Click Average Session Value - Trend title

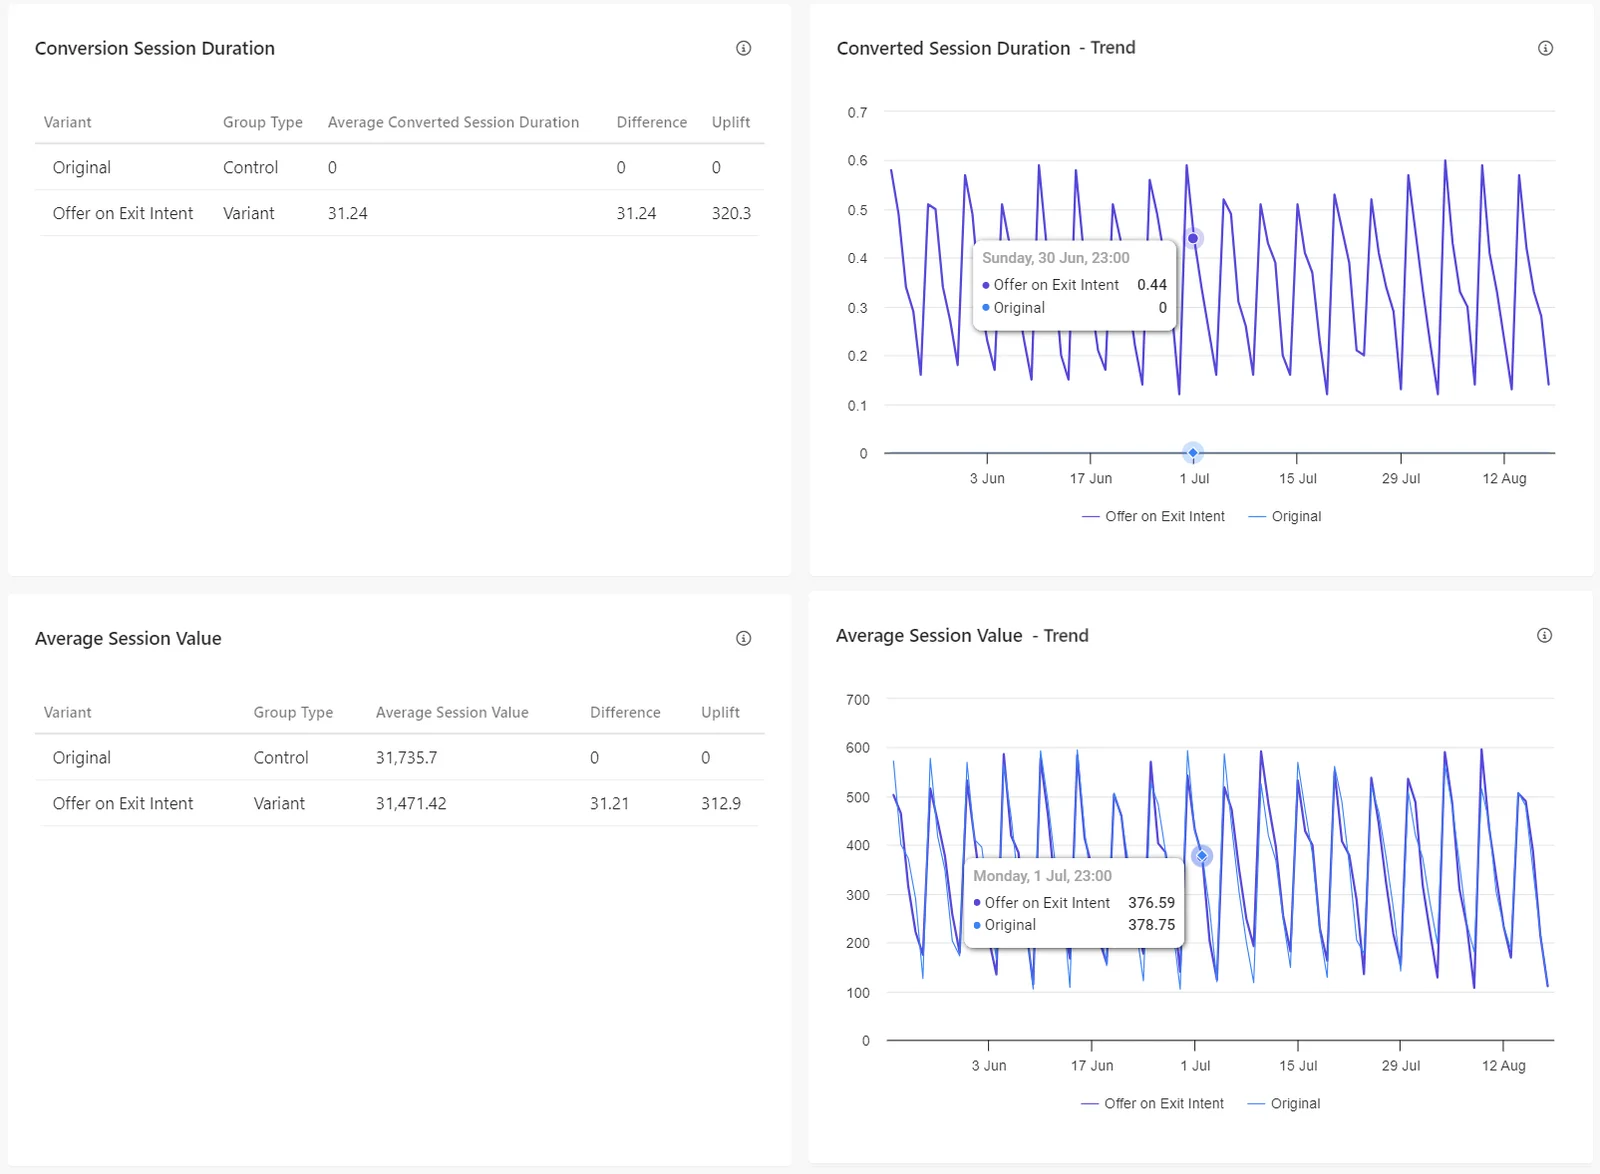coord(962,635)
